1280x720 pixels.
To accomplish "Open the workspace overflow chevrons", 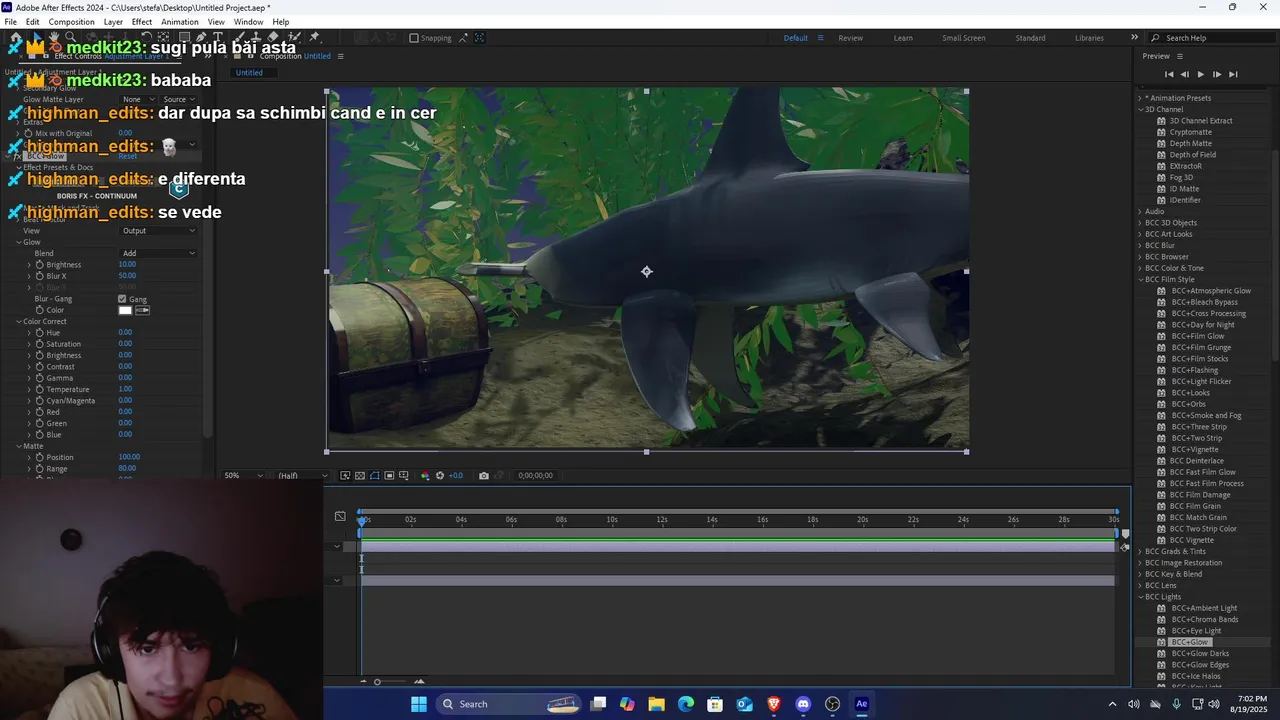I will [1134, 38].
